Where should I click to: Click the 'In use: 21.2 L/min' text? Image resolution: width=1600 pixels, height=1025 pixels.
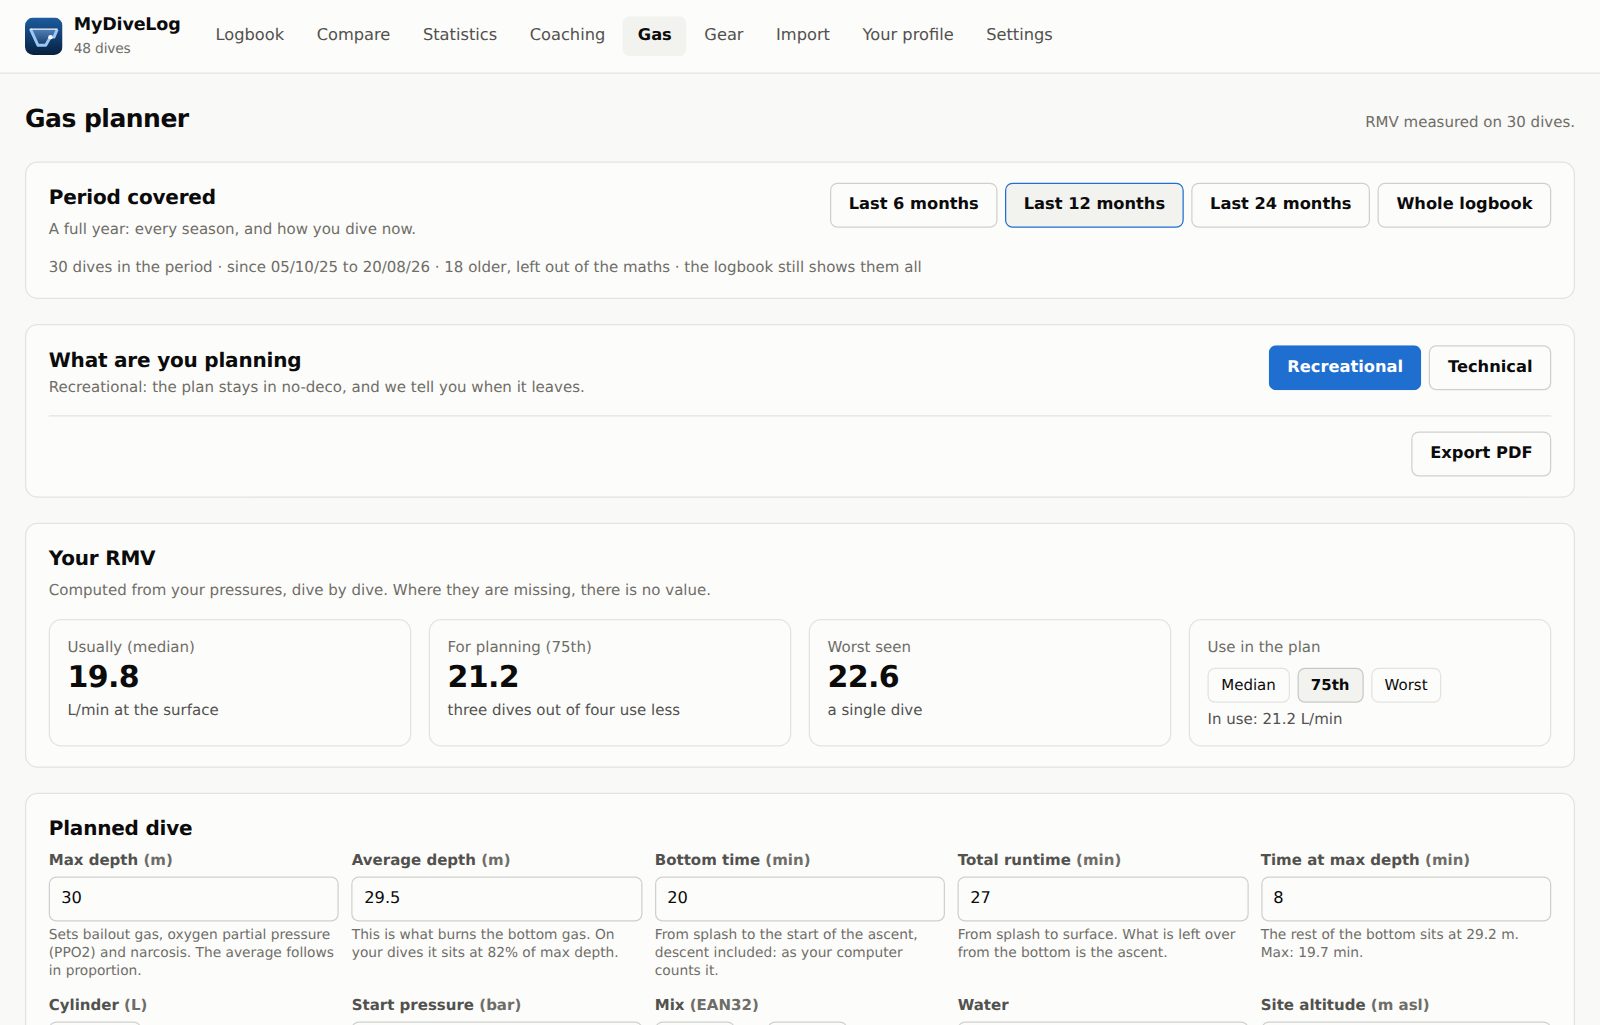pos(1275,719)
